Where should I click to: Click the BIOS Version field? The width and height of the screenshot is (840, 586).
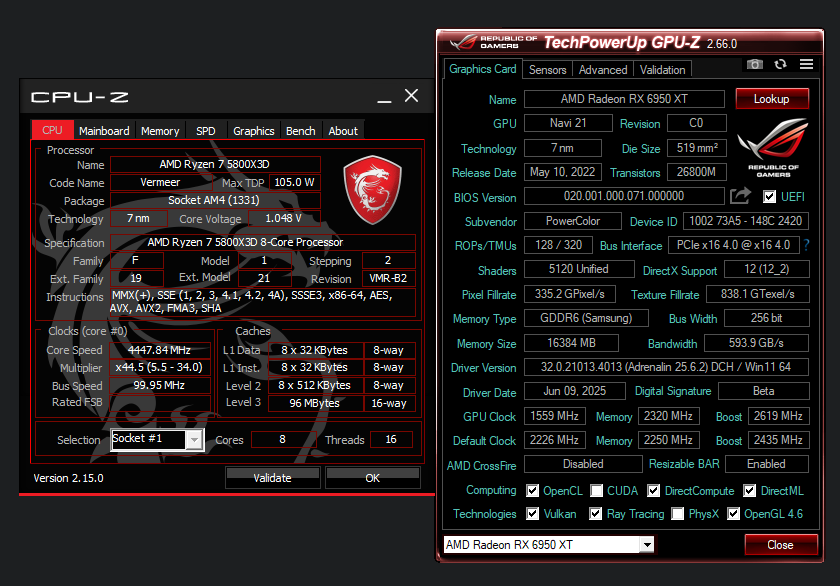tap(624, 196)
